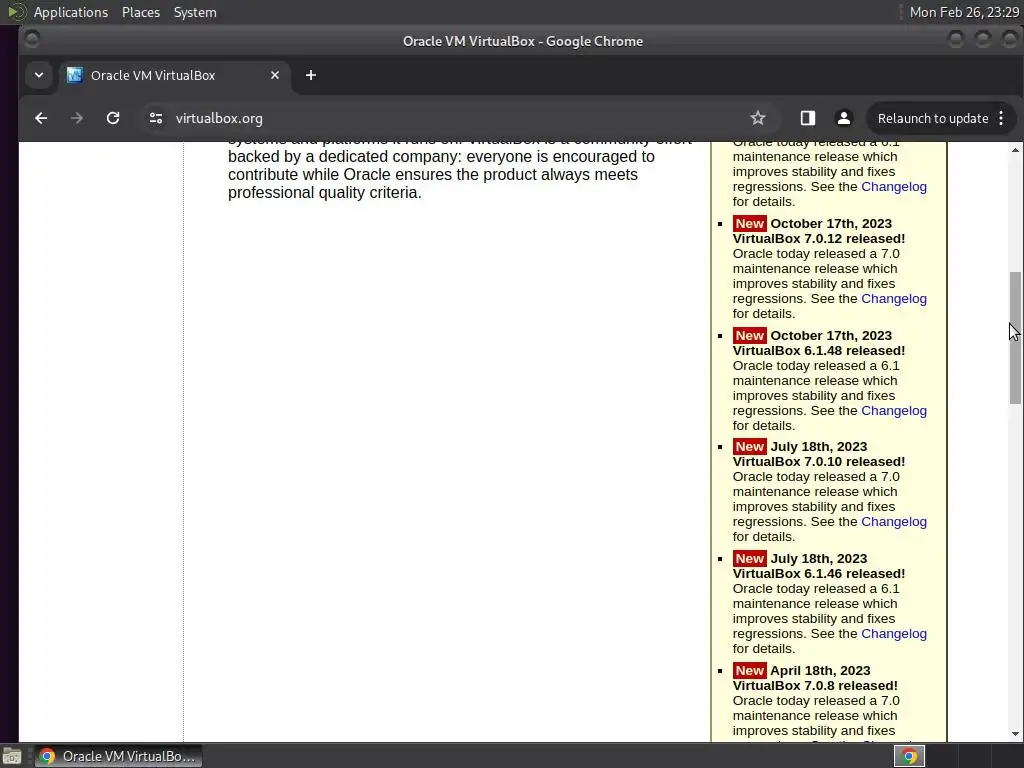The image size is (1024, 768).
Task: Open Chrome three-dot menu
Action: 1001,118
